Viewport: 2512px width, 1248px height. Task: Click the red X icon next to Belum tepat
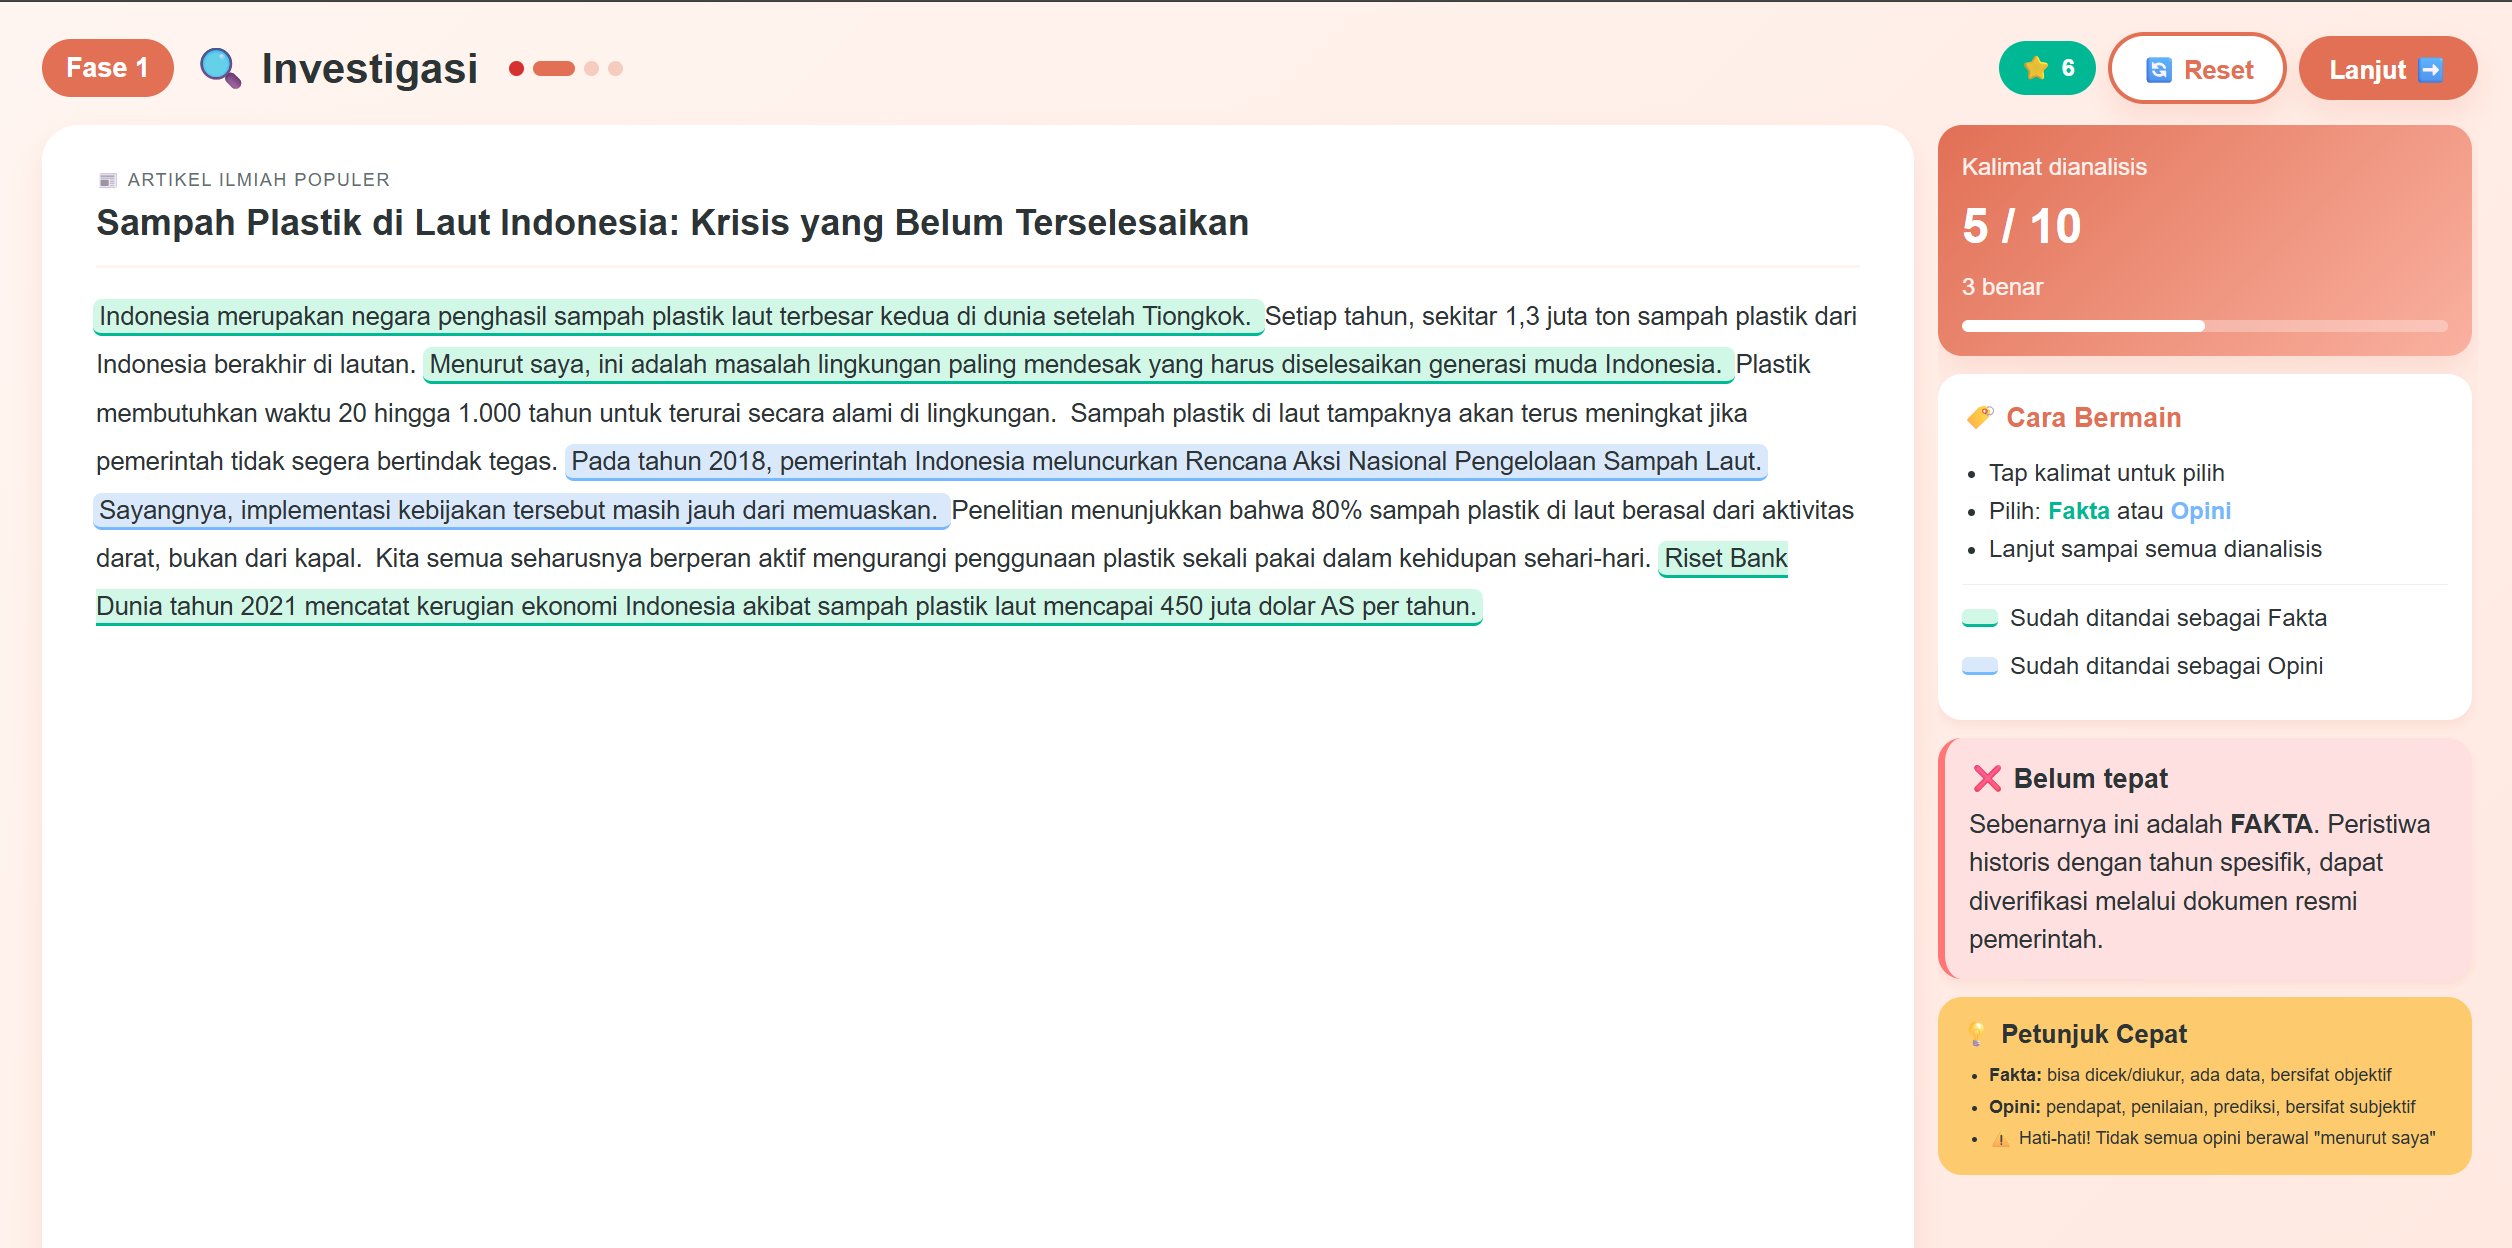click(x=1987, y=778)
